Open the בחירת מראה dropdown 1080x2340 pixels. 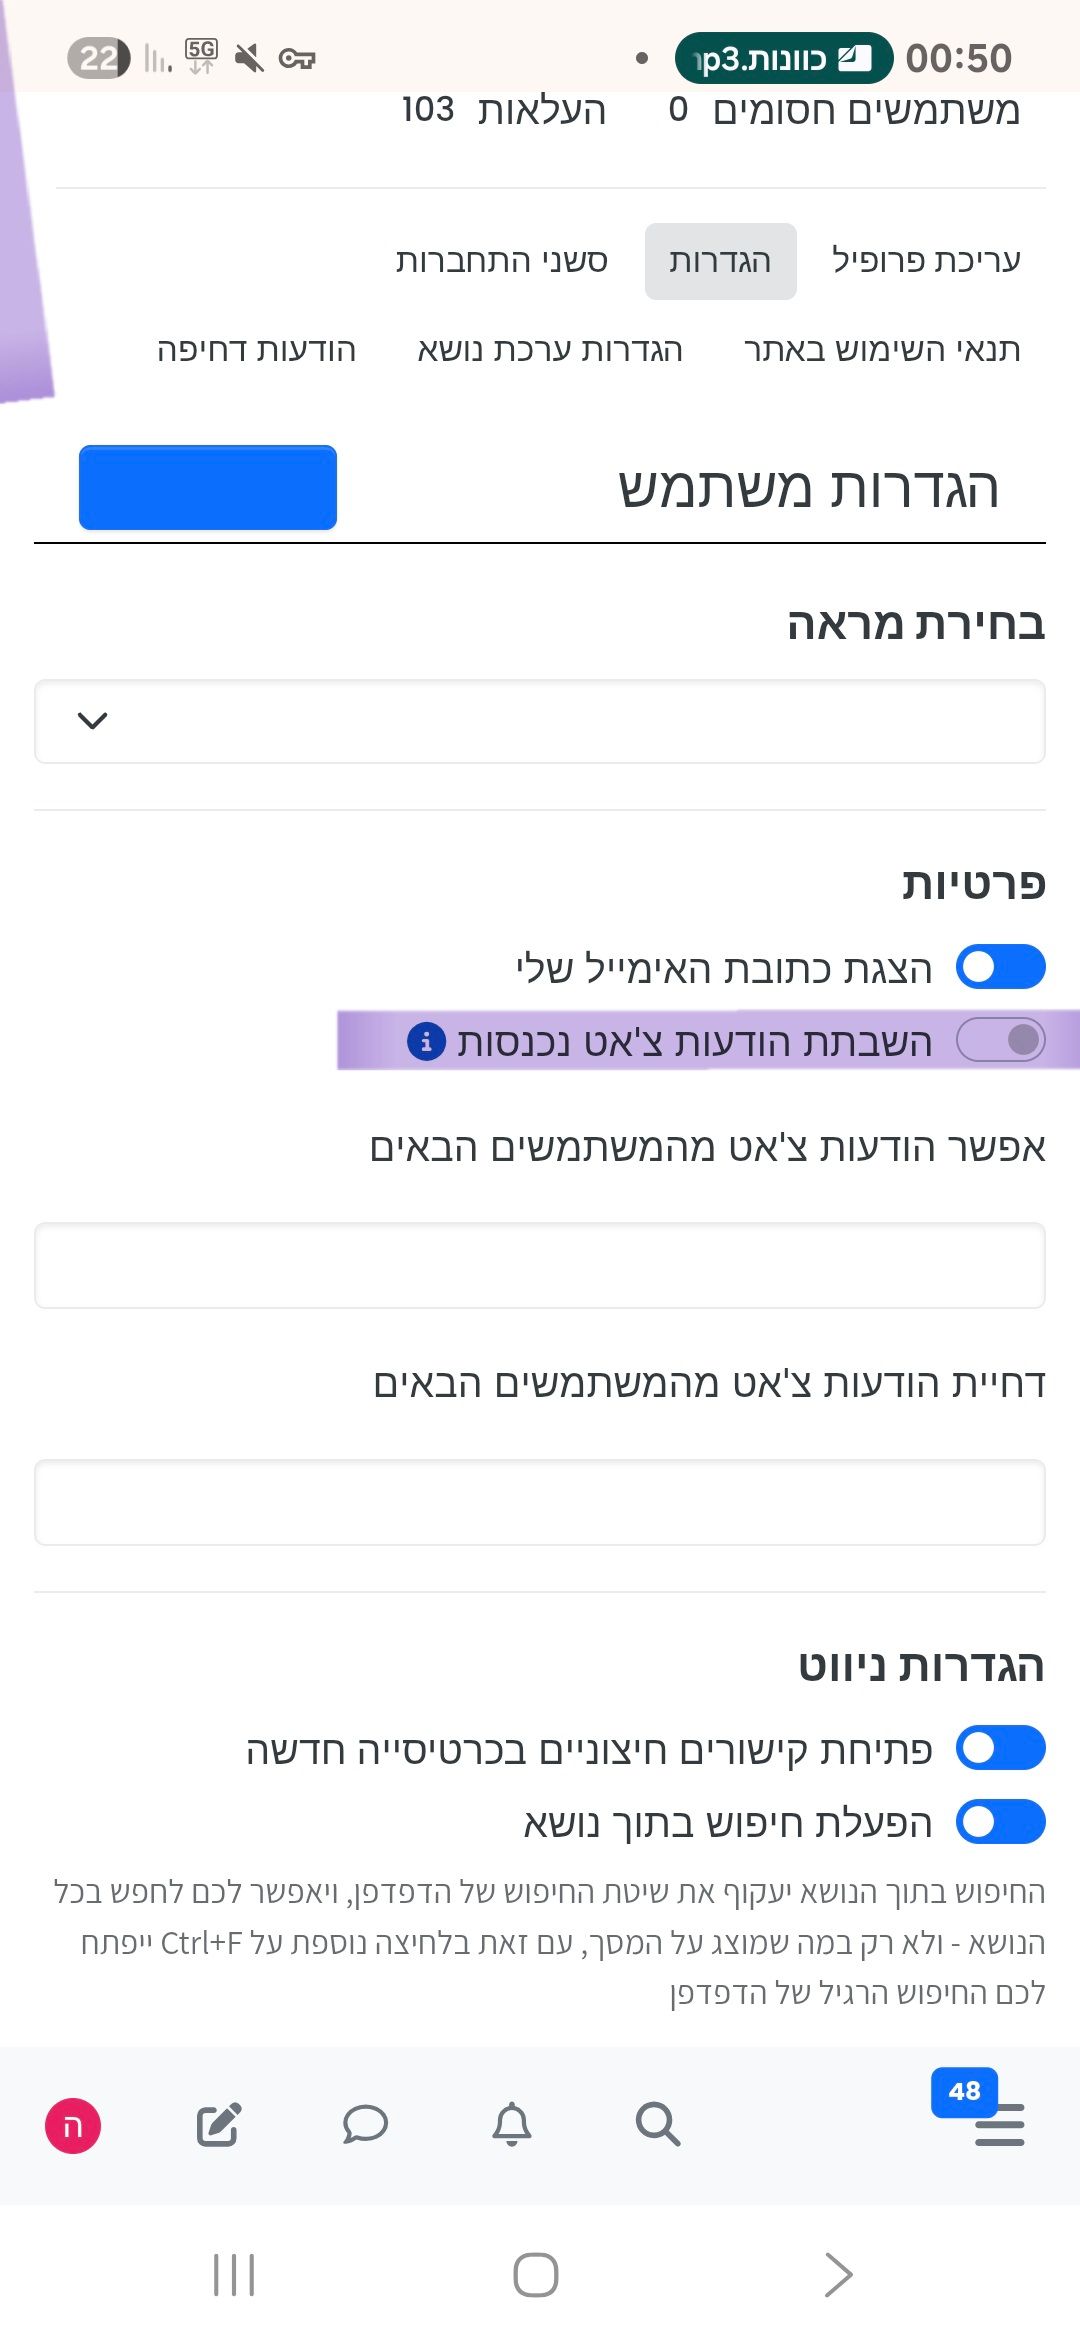540,721
